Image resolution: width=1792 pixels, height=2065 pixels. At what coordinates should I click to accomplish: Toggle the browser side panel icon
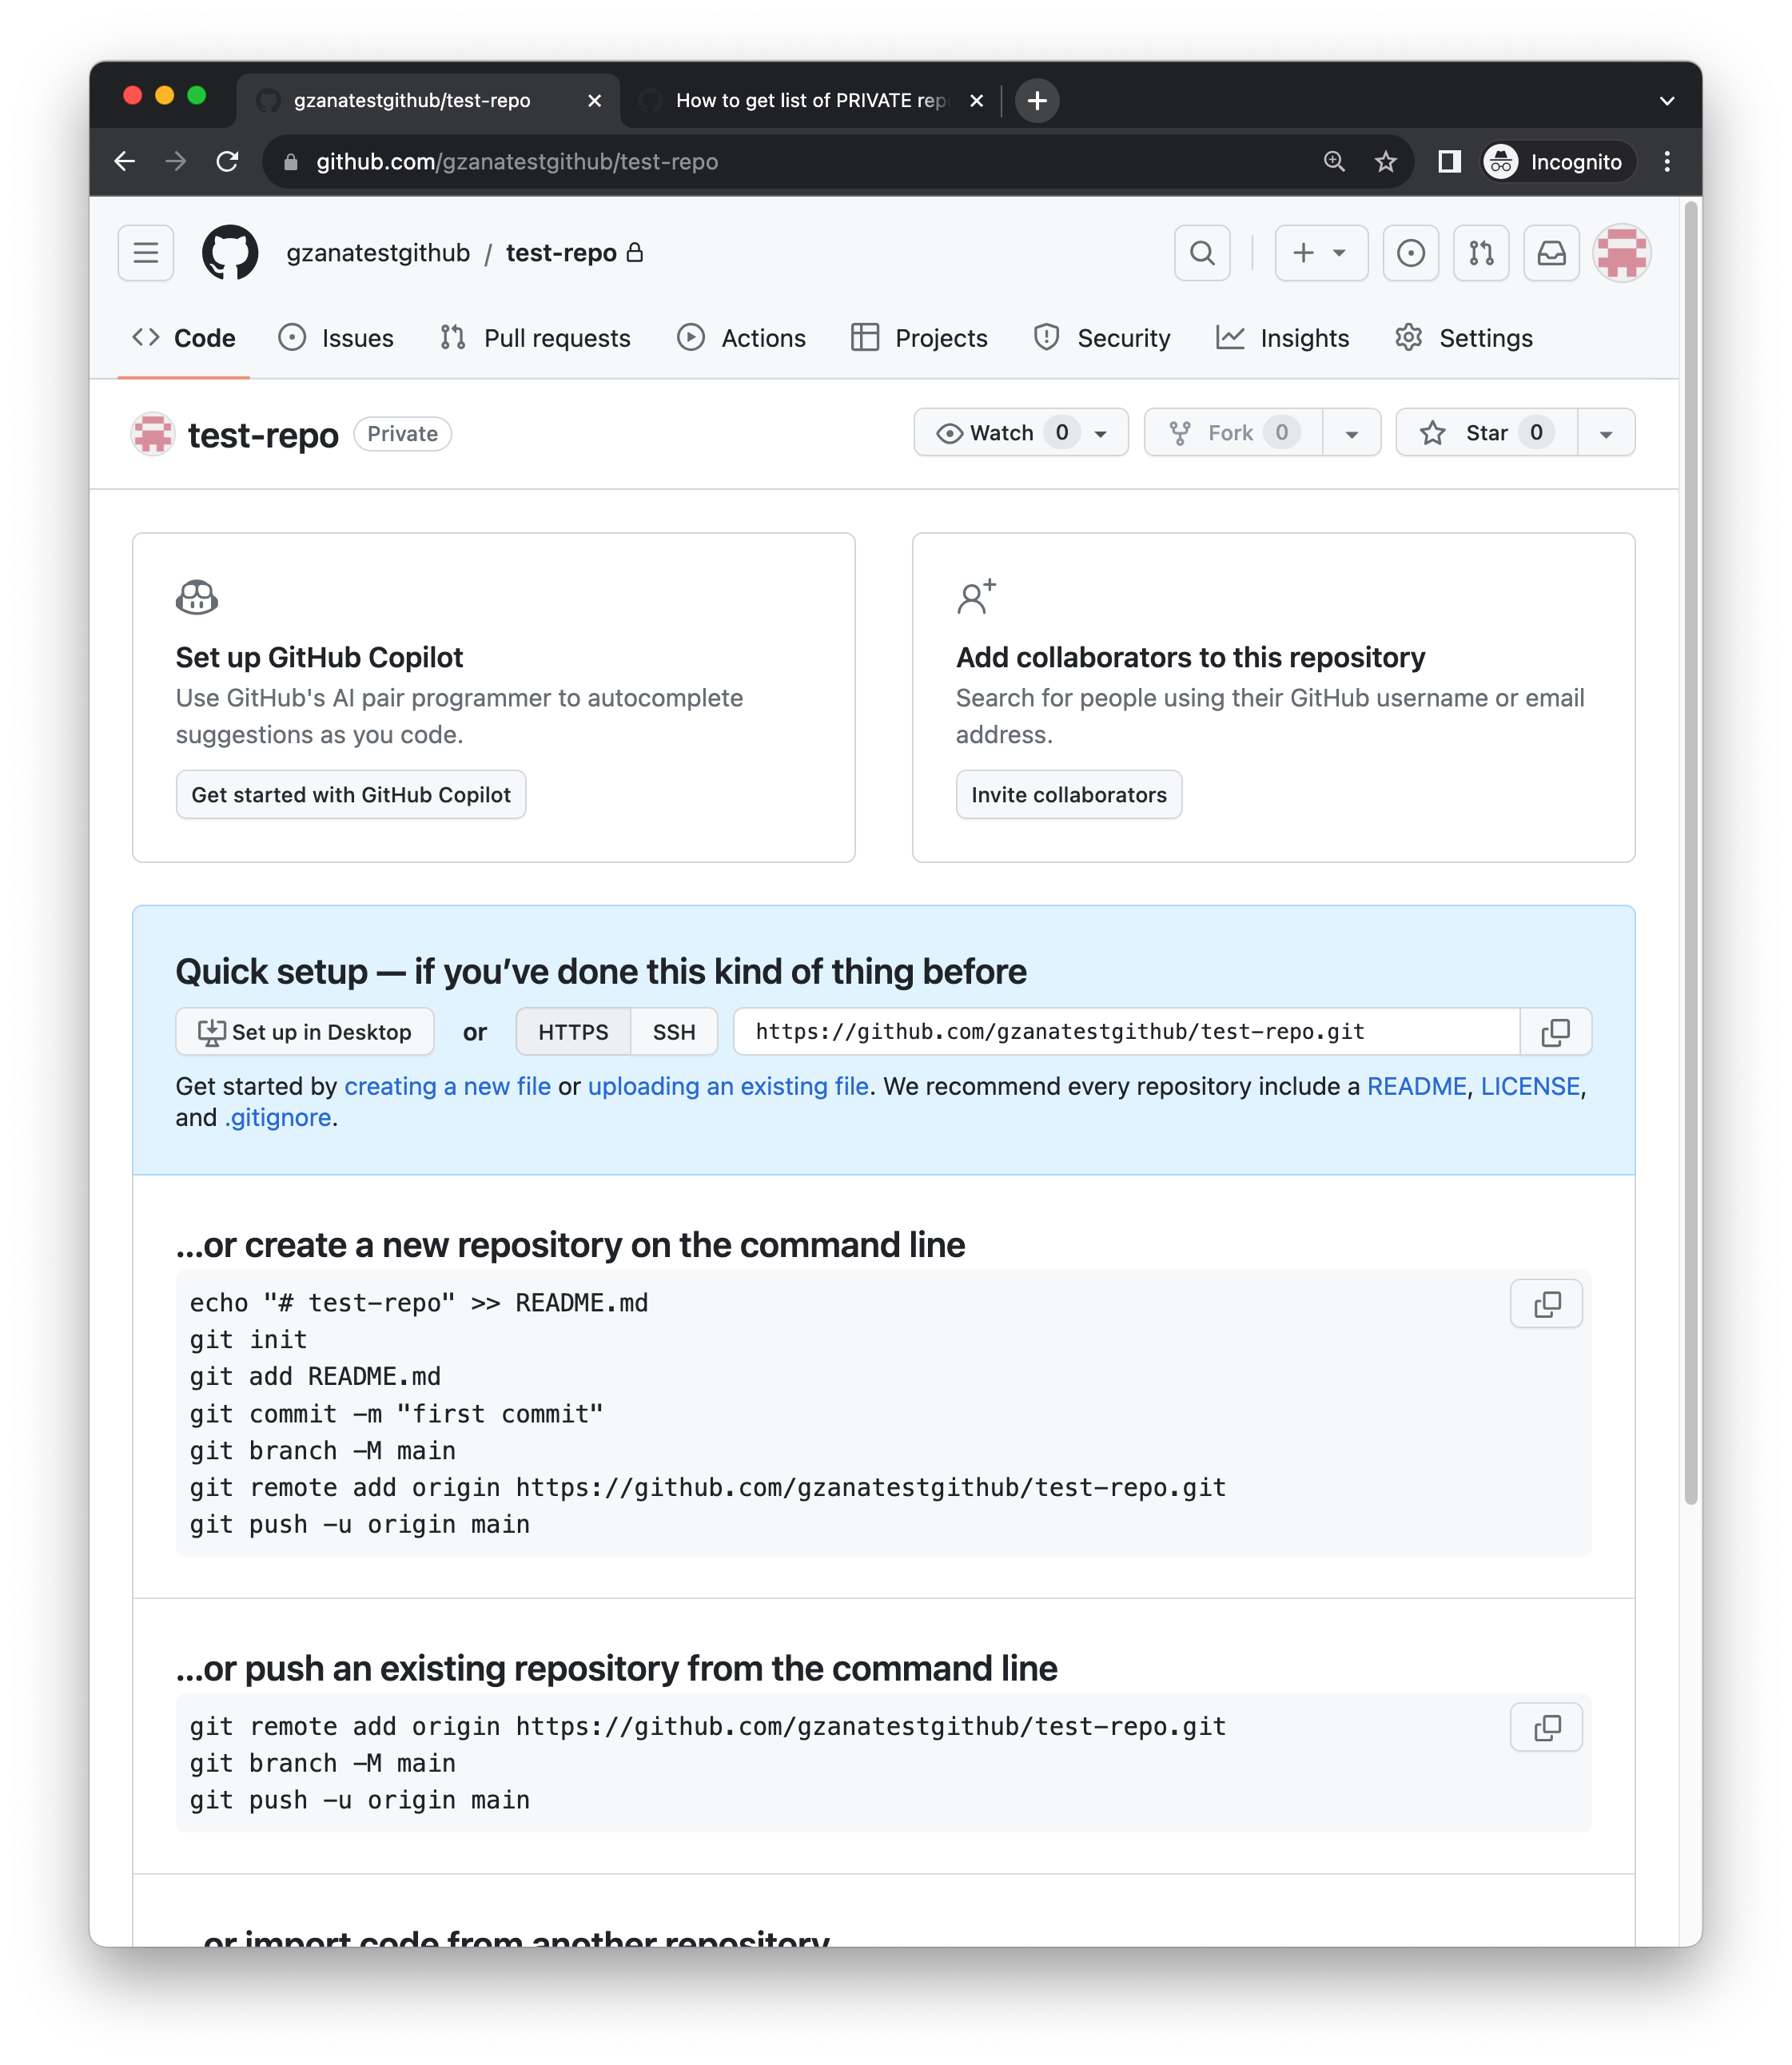[1449, 161]
